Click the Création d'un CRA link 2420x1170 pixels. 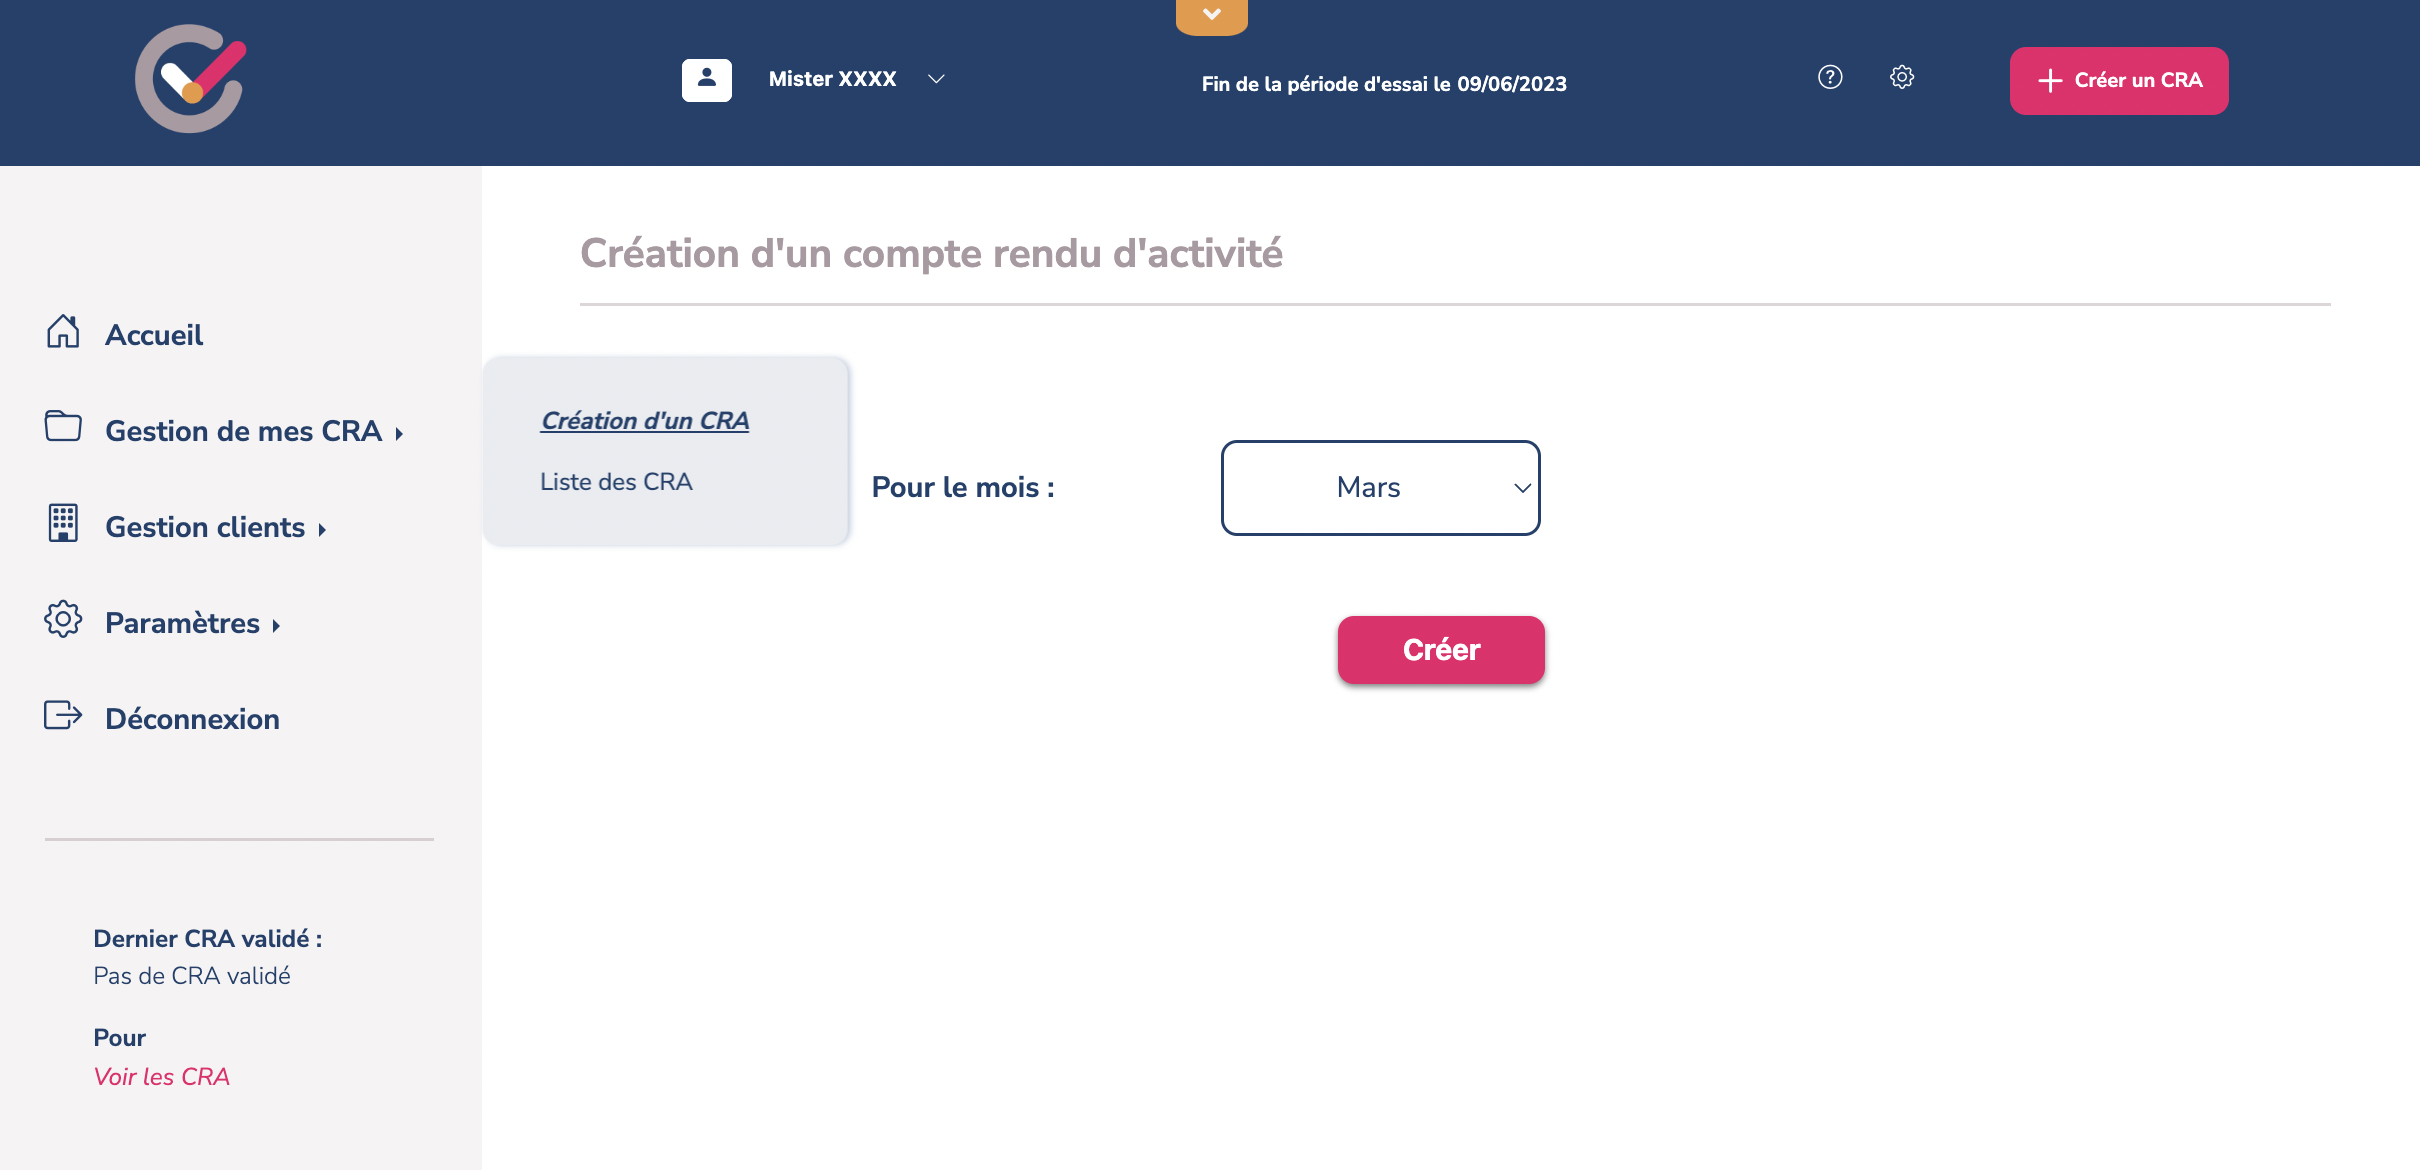coord(645,421)
